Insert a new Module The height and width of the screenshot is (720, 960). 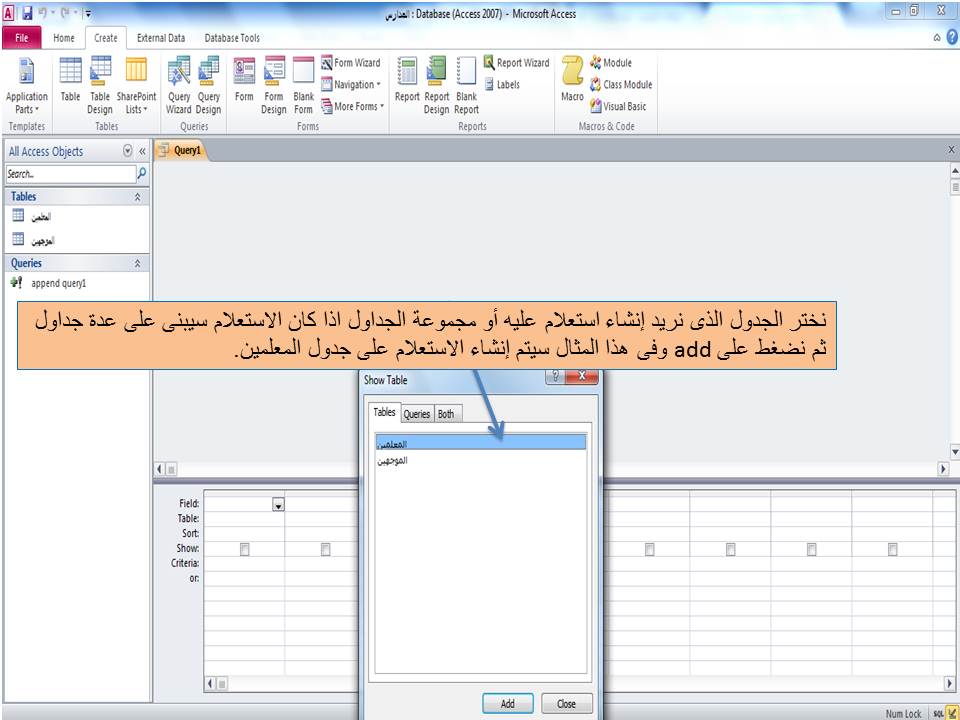[611, 62]
